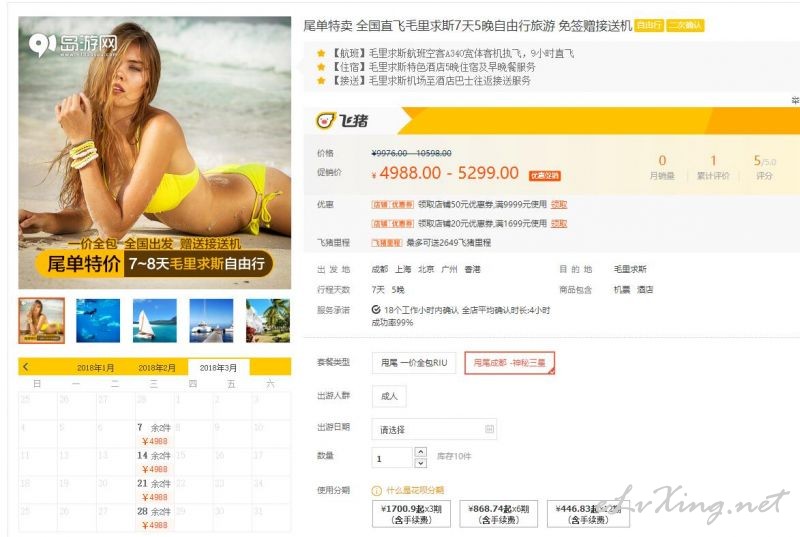Increase quantity with the up arrow
This screenshot has height=537, width=800.
420,452
